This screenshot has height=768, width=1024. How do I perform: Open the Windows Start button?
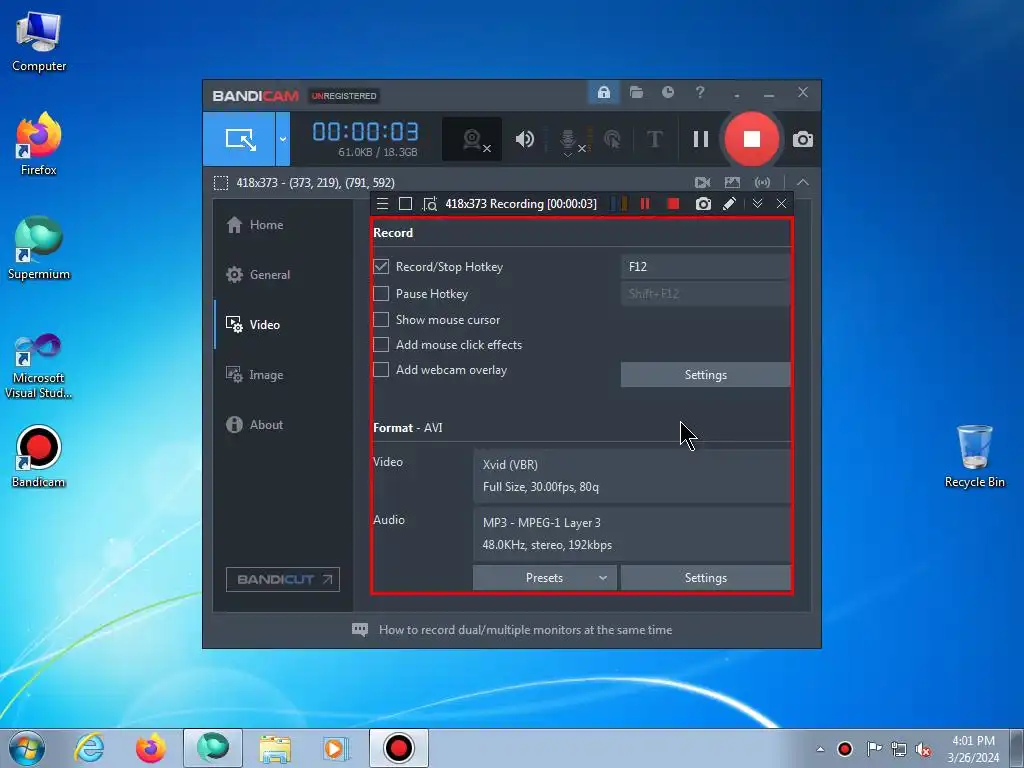click(26, 748)
